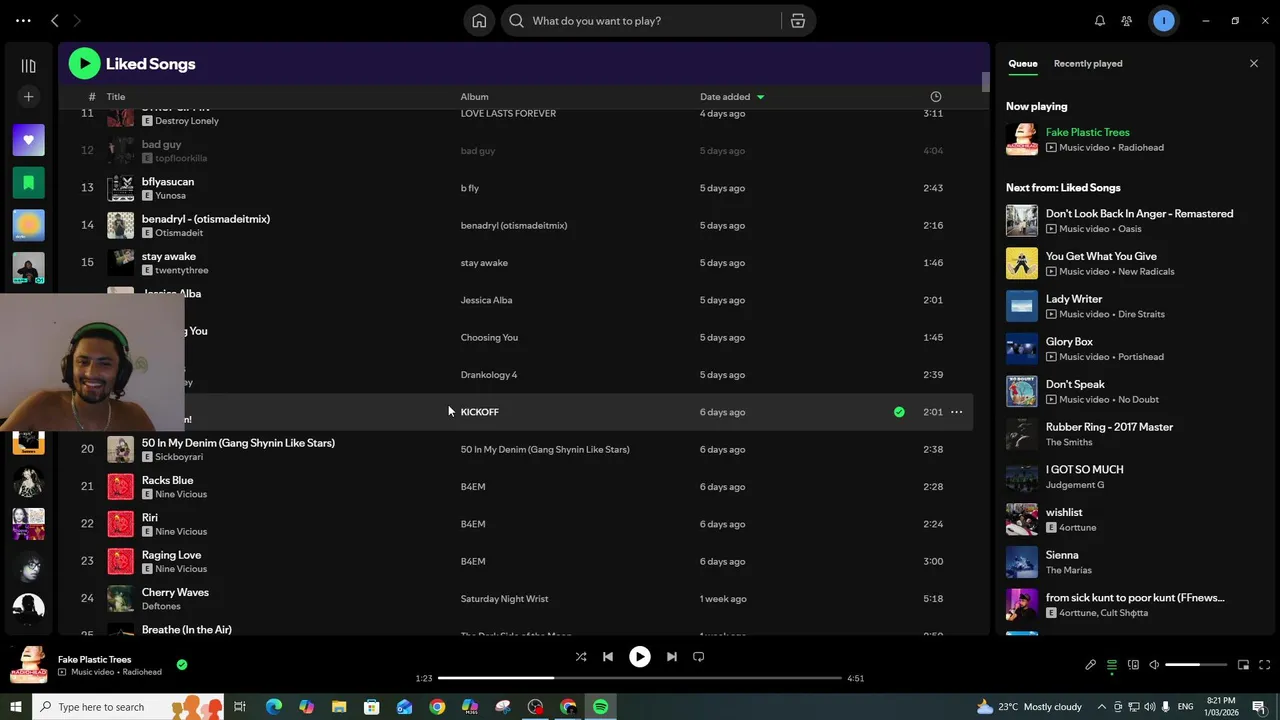
Task: Open the mini player
Action: (x=1243, y=665)
